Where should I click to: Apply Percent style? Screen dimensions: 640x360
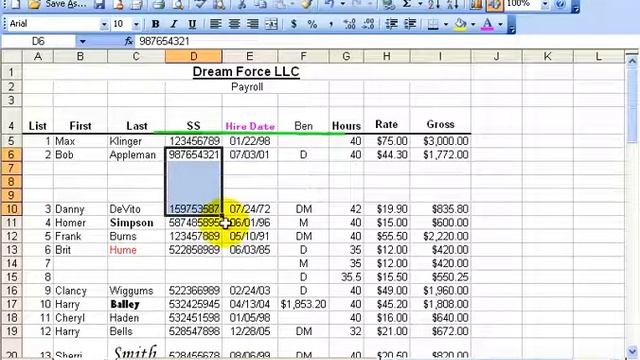pos(312,24)
